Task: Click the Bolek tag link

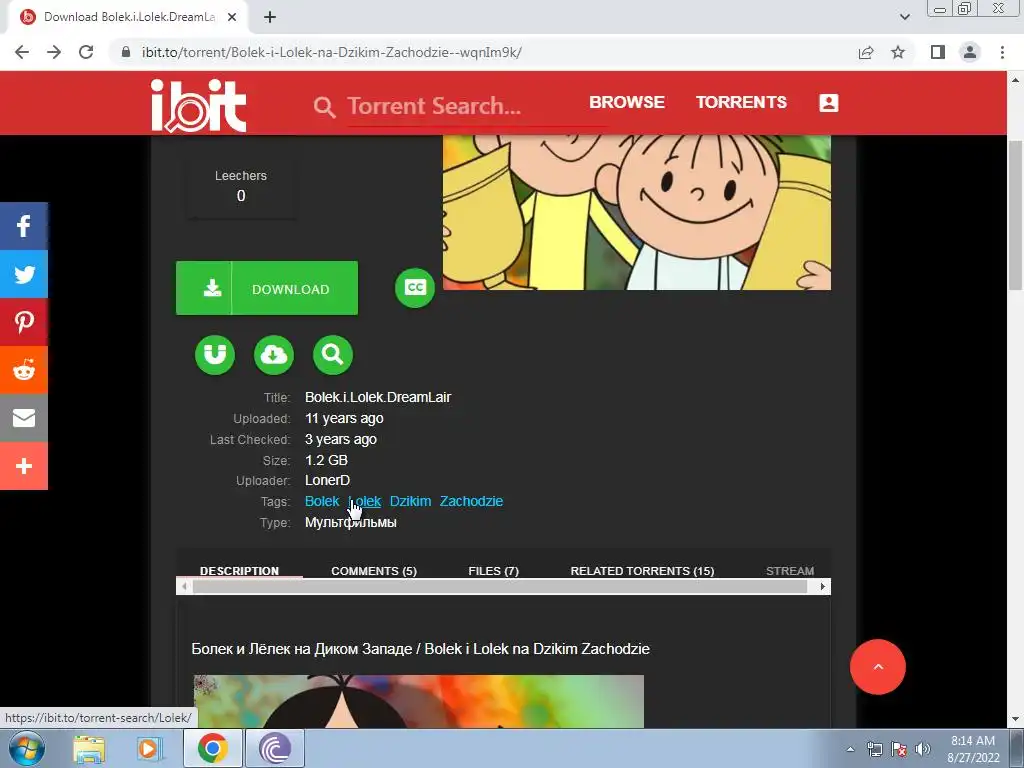Action: click(322, 501)
